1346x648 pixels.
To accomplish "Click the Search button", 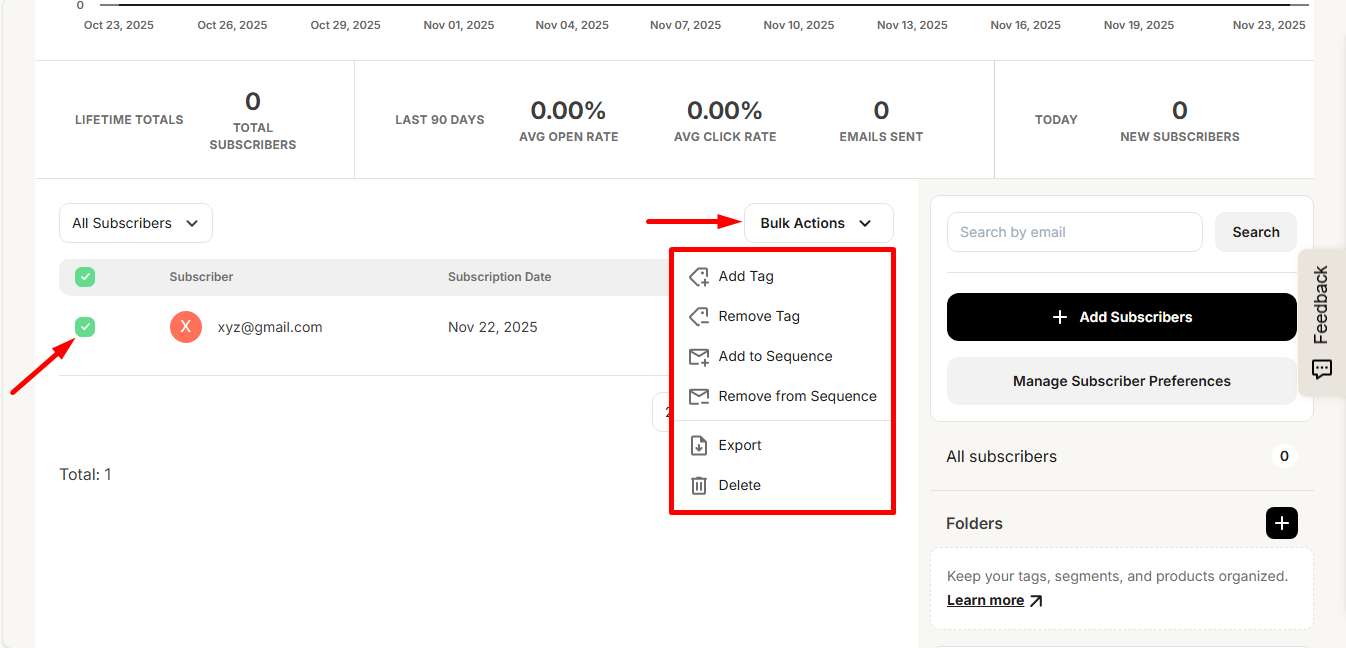I will pos(1255,232).
